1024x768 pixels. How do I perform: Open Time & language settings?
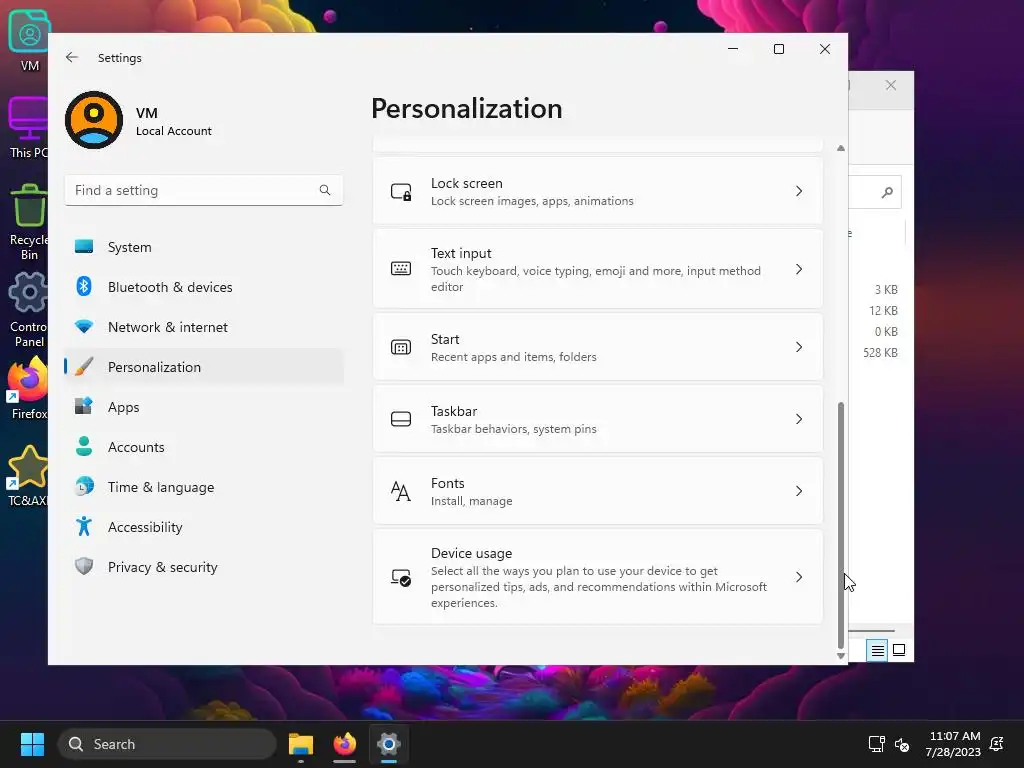[204, 487]
